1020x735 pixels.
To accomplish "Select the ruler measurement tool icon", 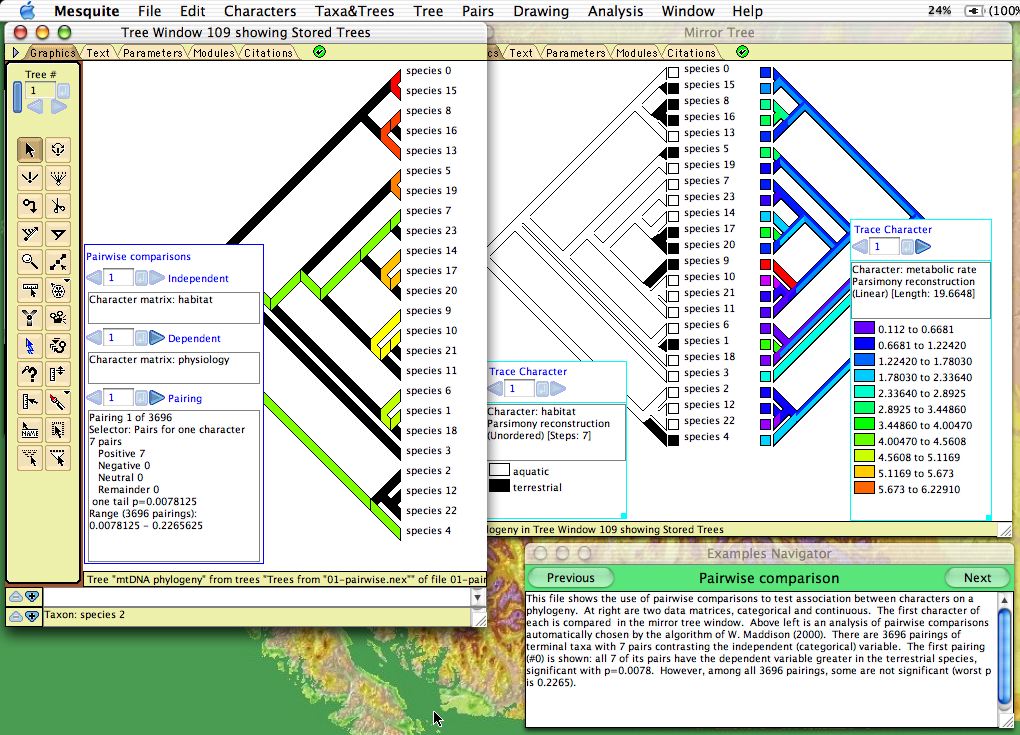I will pyautogui.click(x=30, y=291).
